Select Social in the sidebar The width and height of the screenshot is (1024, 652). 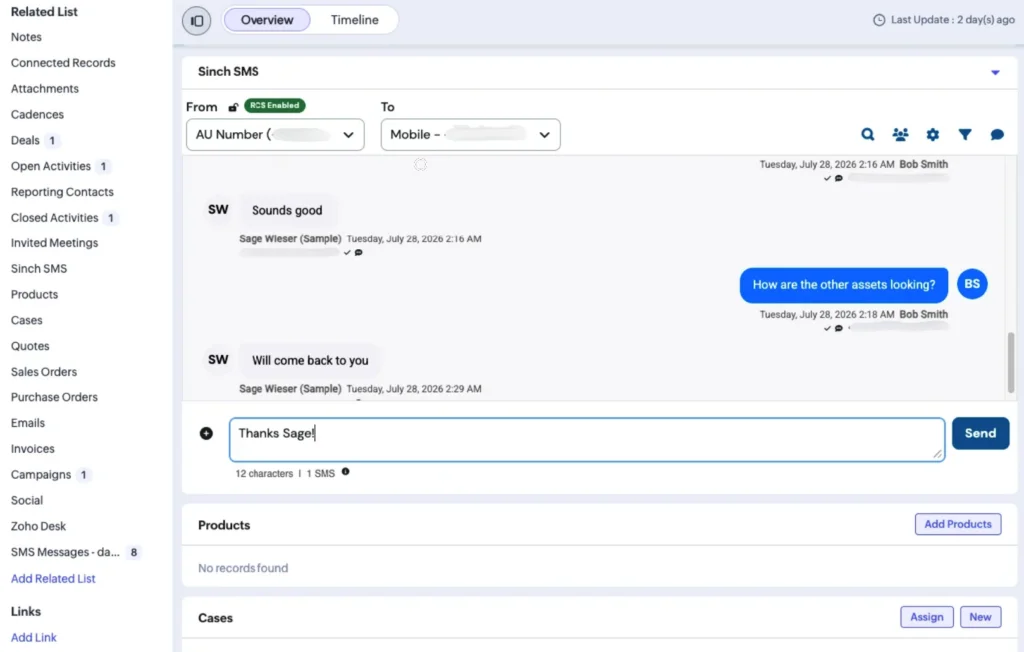pyautogui.click(x=26, y=500)
